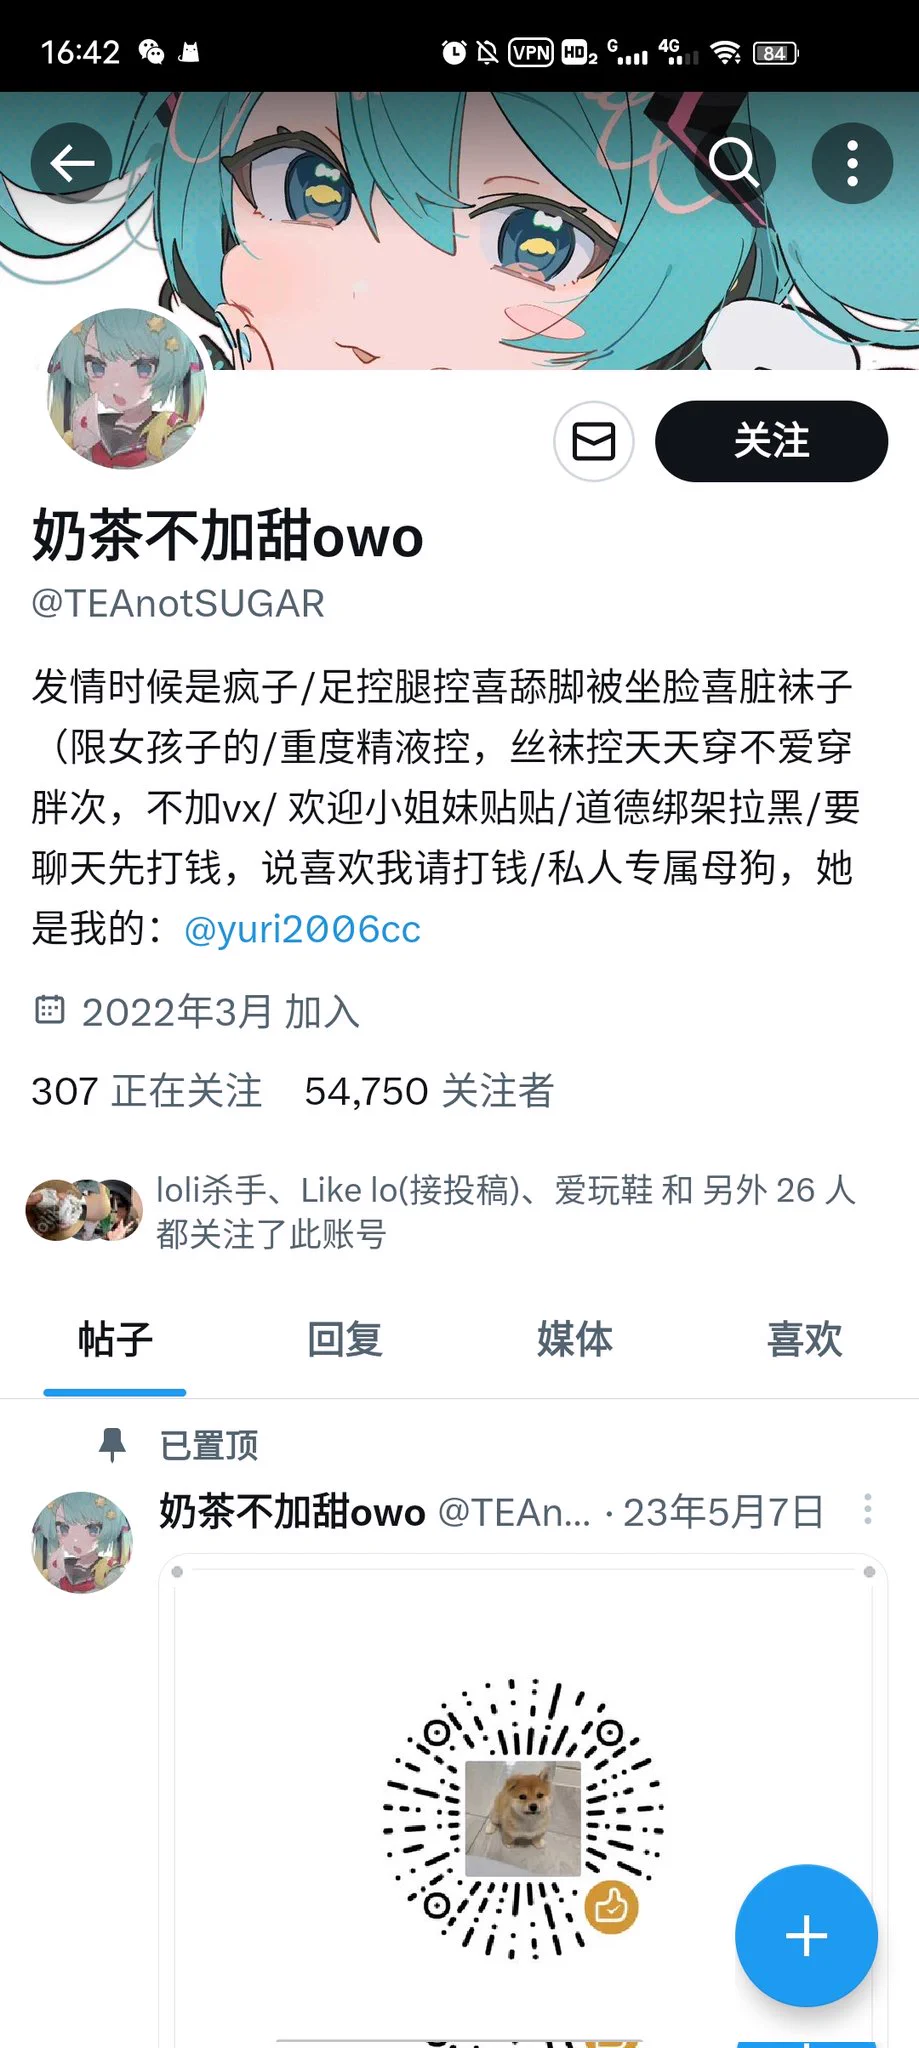Open the pinned post's three-dot menu
The height and width of the screenshot is (2048, 919).
coord(867,1509)
